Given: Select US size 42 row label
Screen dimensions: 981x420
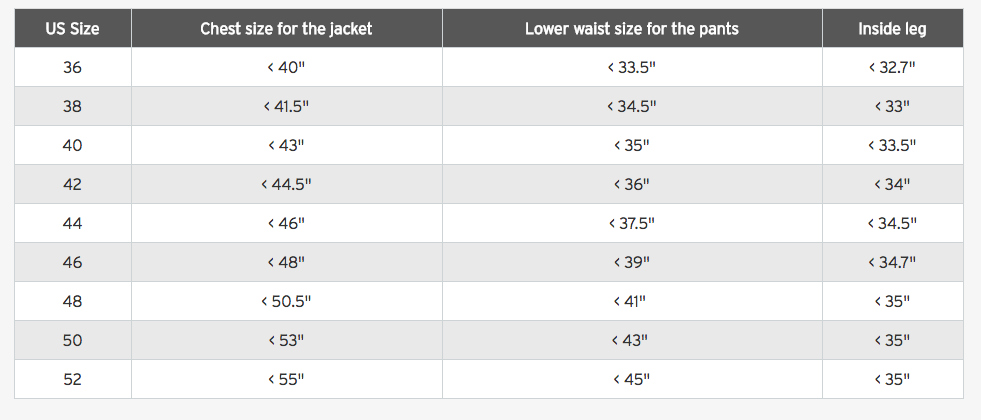Looking at the screenshot, I should point(73,184).
